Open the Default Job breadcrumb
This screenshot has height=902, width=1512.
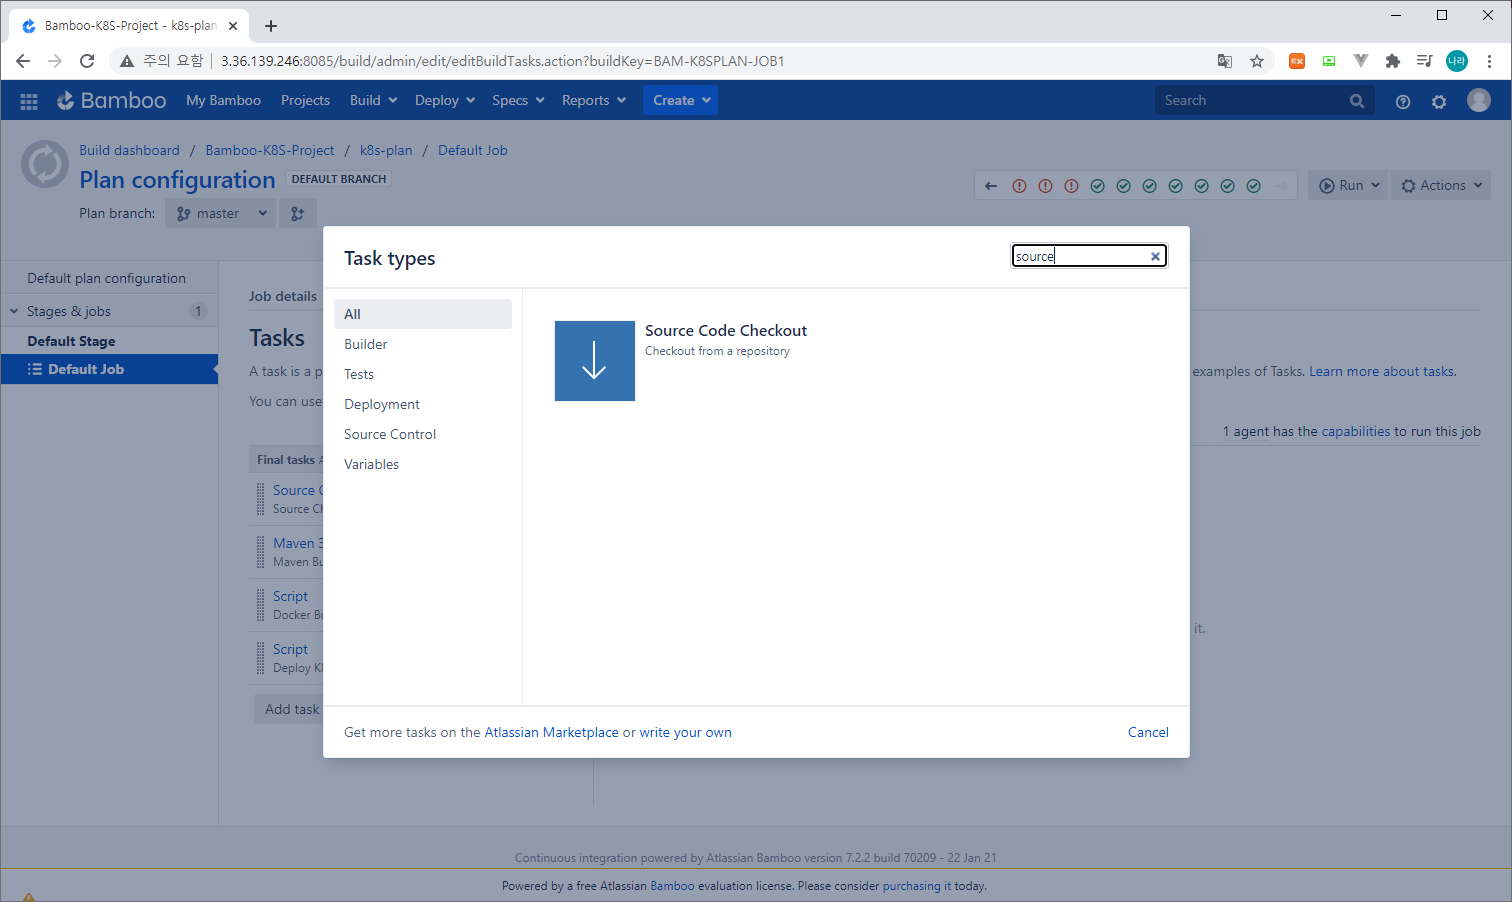[x=472, y=150]
